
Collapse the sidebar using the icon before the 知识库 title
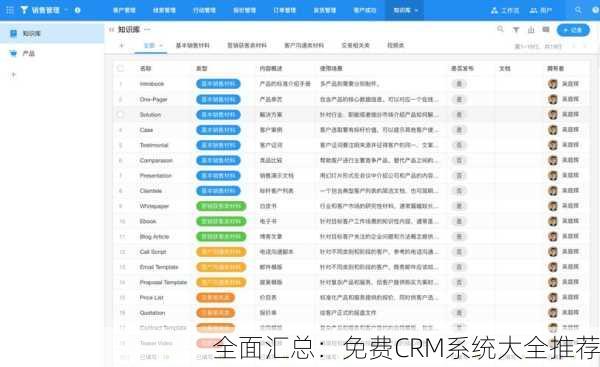coord(111,29)
